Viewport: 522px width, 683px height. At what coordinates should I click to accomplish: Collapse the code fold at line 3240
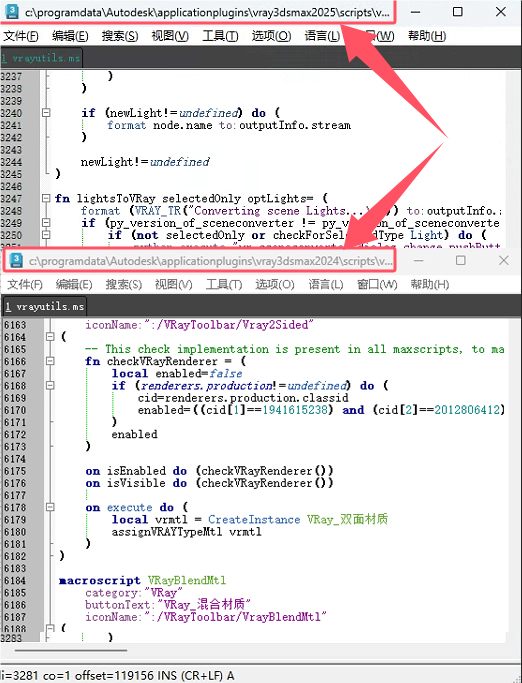pos(46,113)
